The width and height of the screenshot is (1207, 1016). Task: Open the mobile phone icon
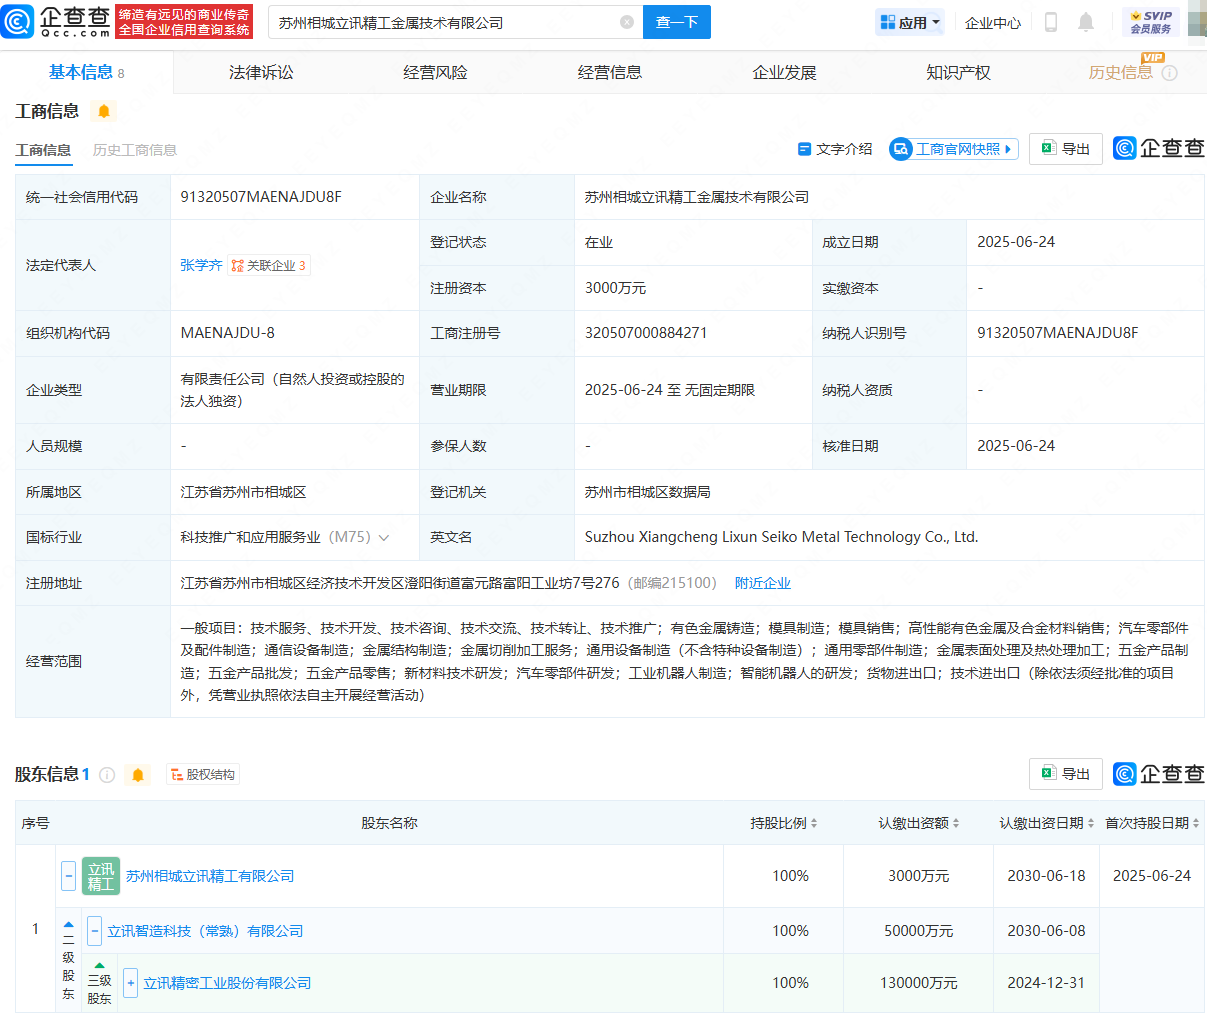click(x=1051, y=22)
